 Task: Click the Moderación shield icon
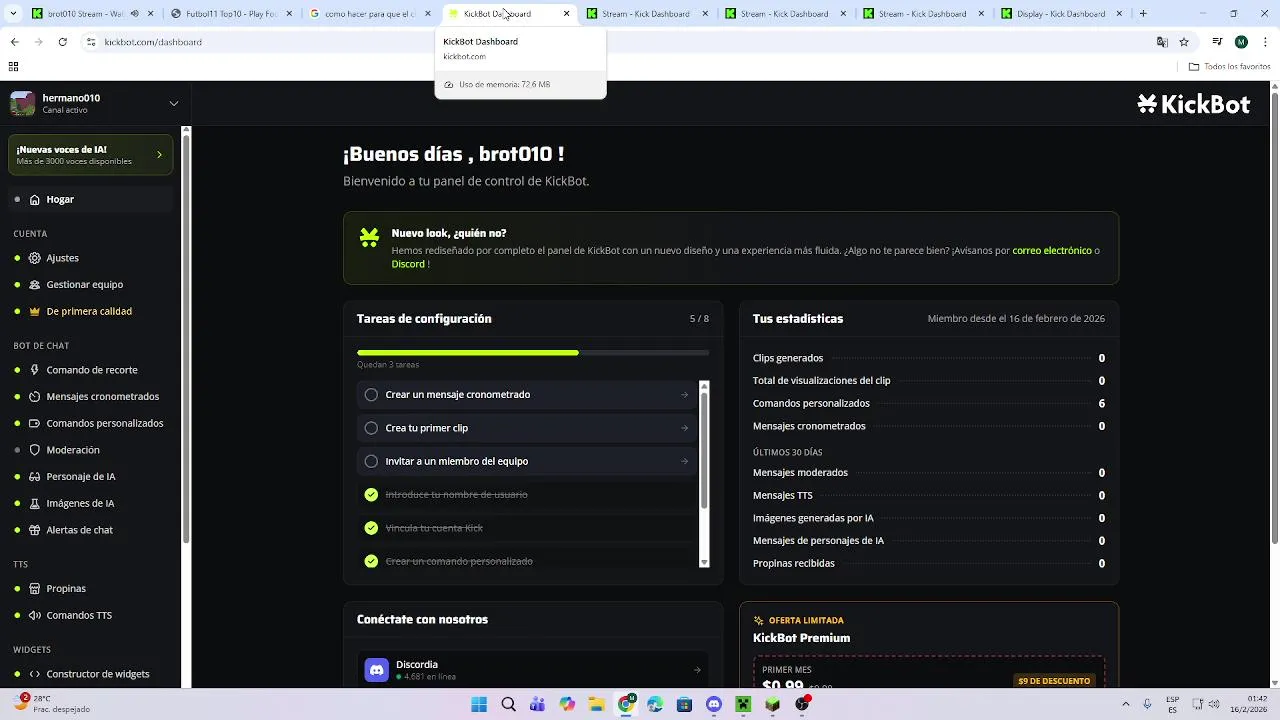(35, 450)
